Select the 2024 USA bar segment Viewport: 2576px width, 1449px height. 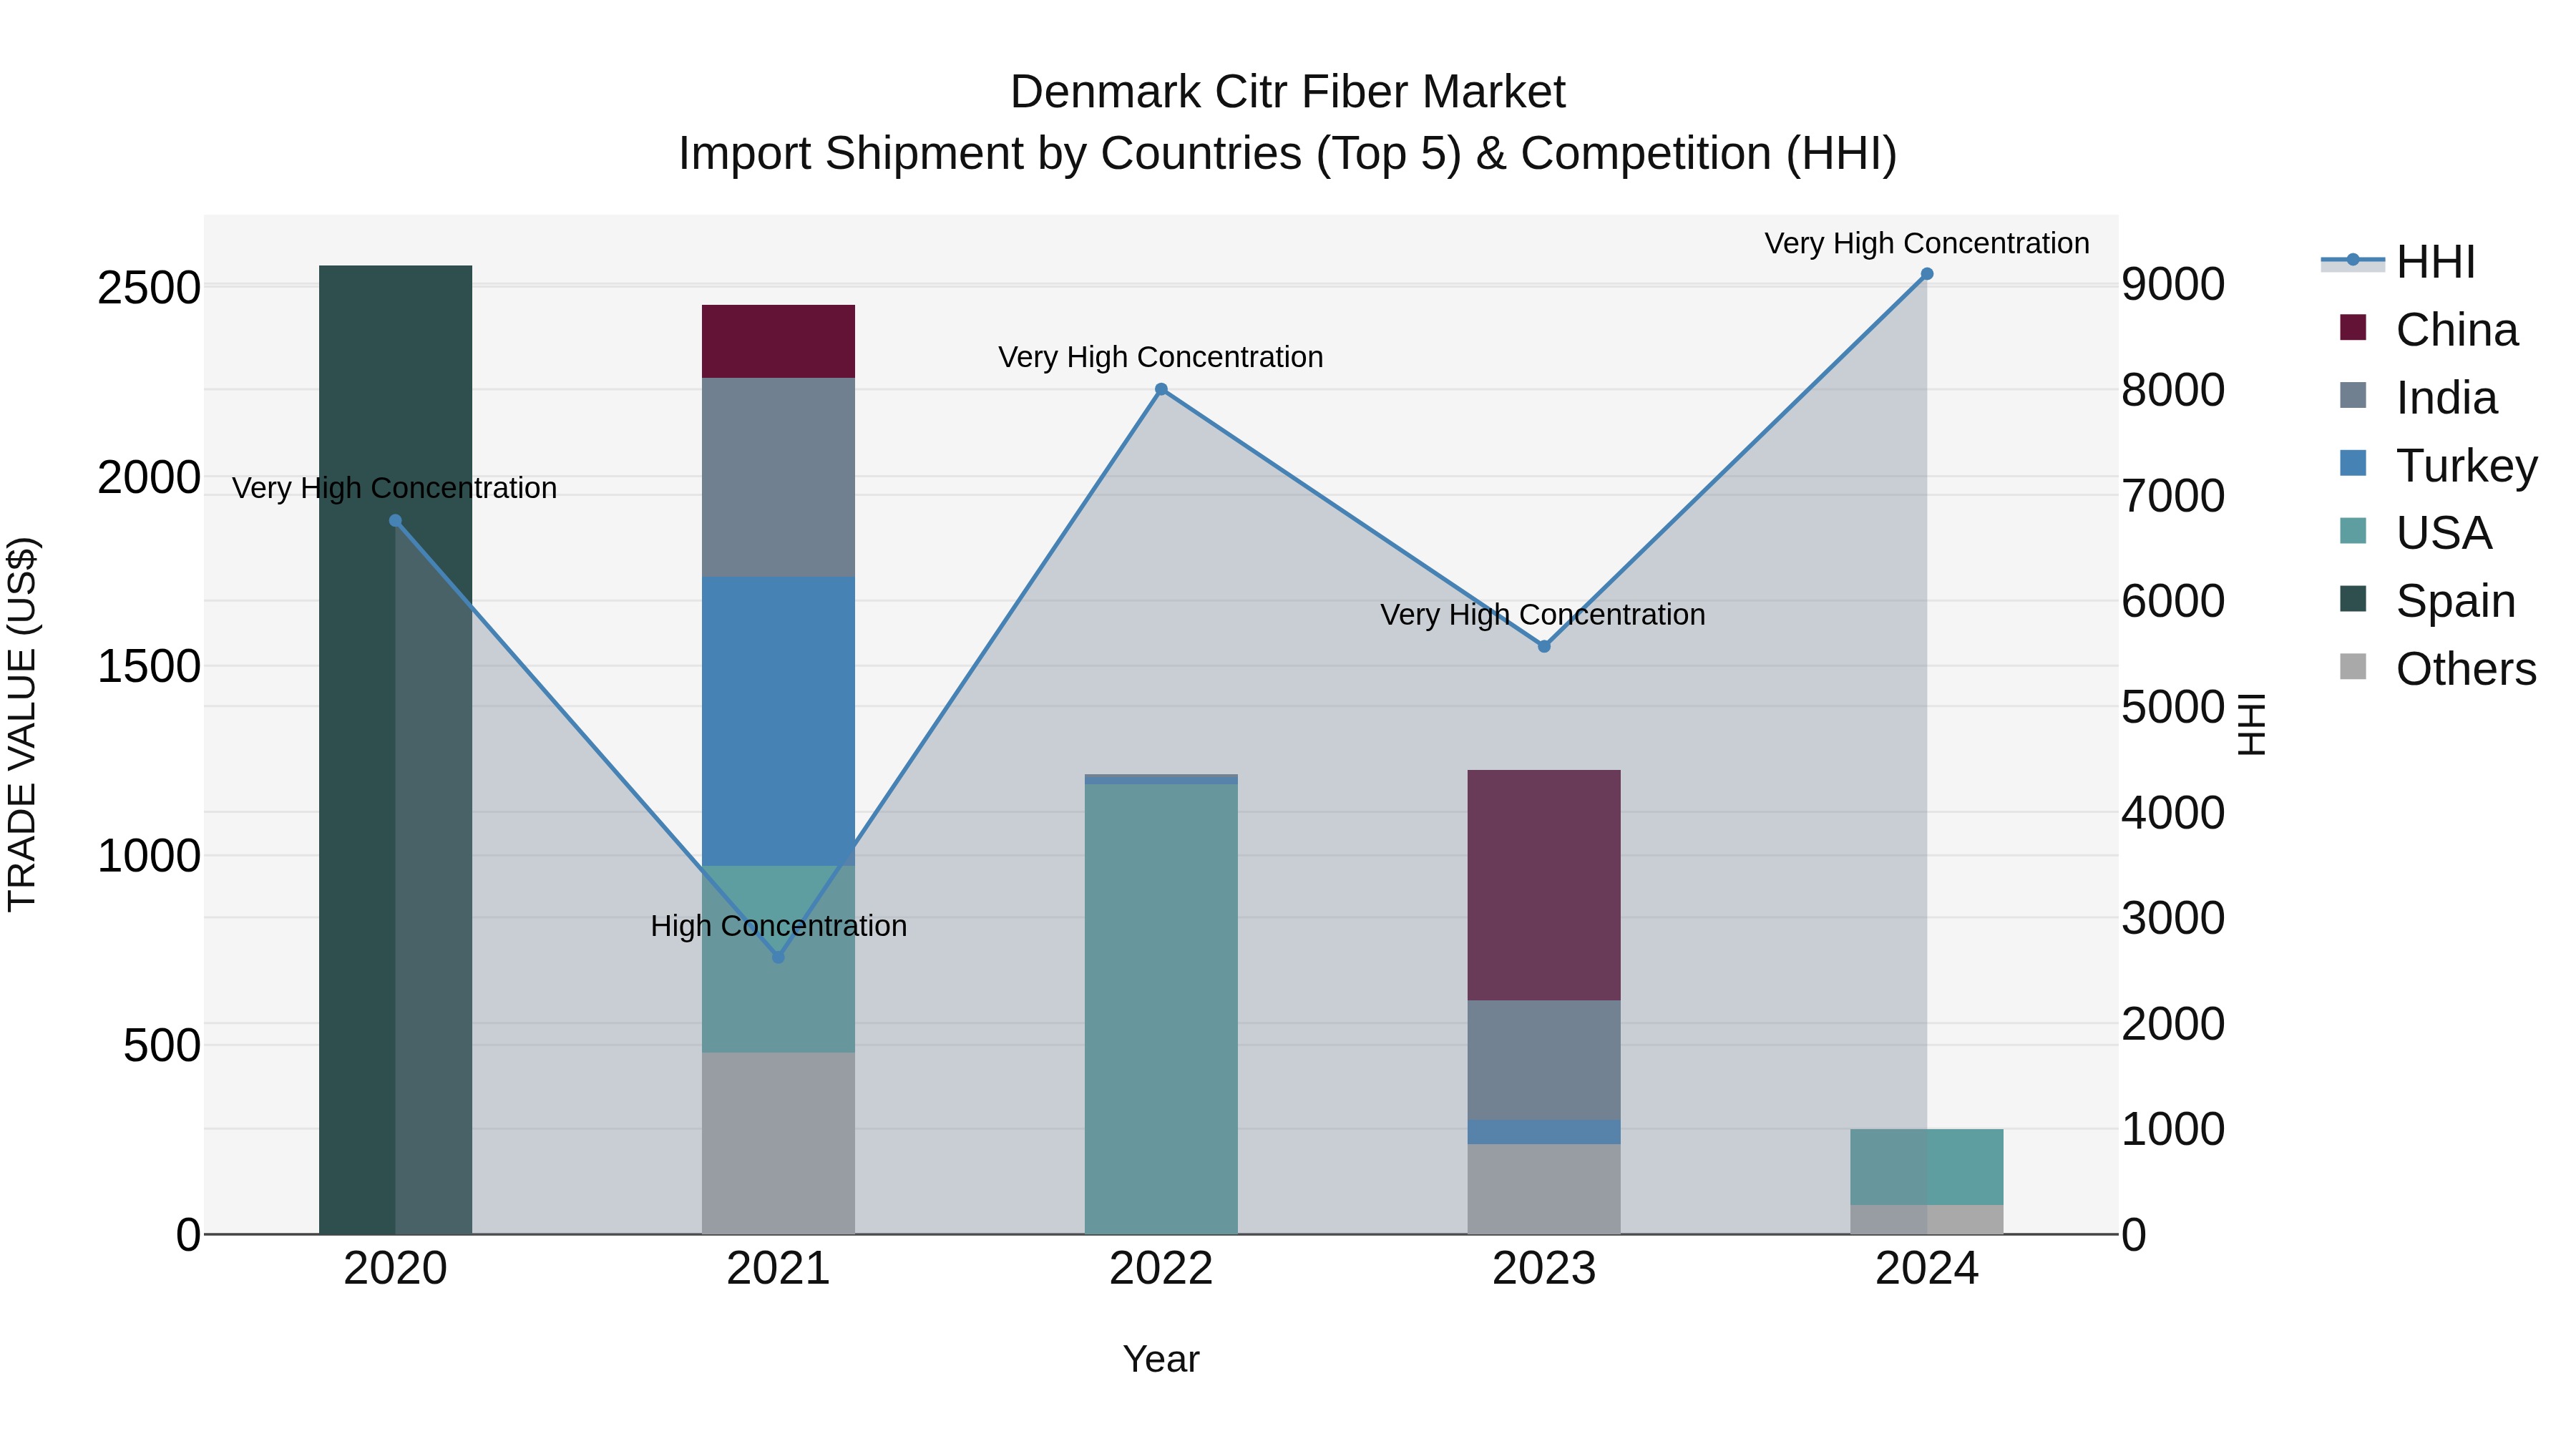coord(1927,1167)
